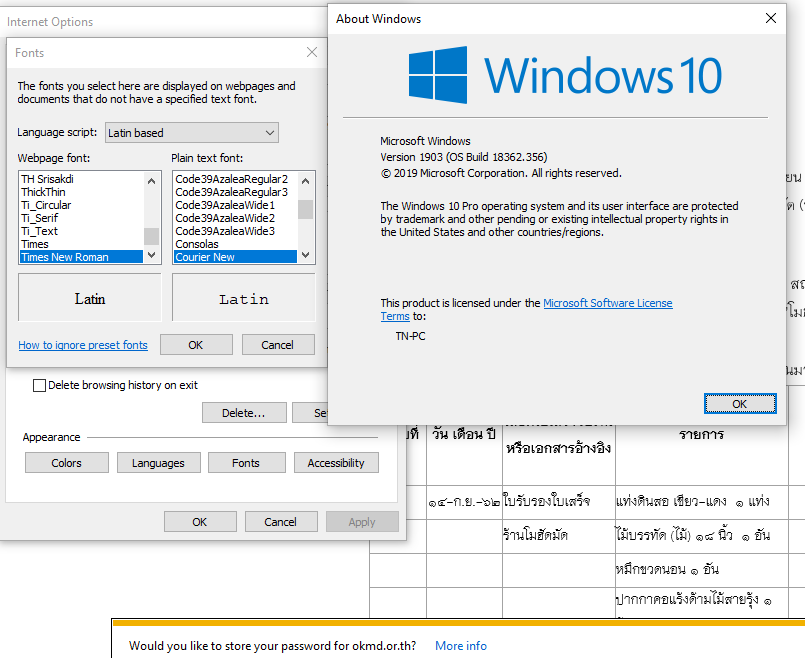805x658 pixels.
Task: Click Apply in Internet Options
Action: click(362, 522)
